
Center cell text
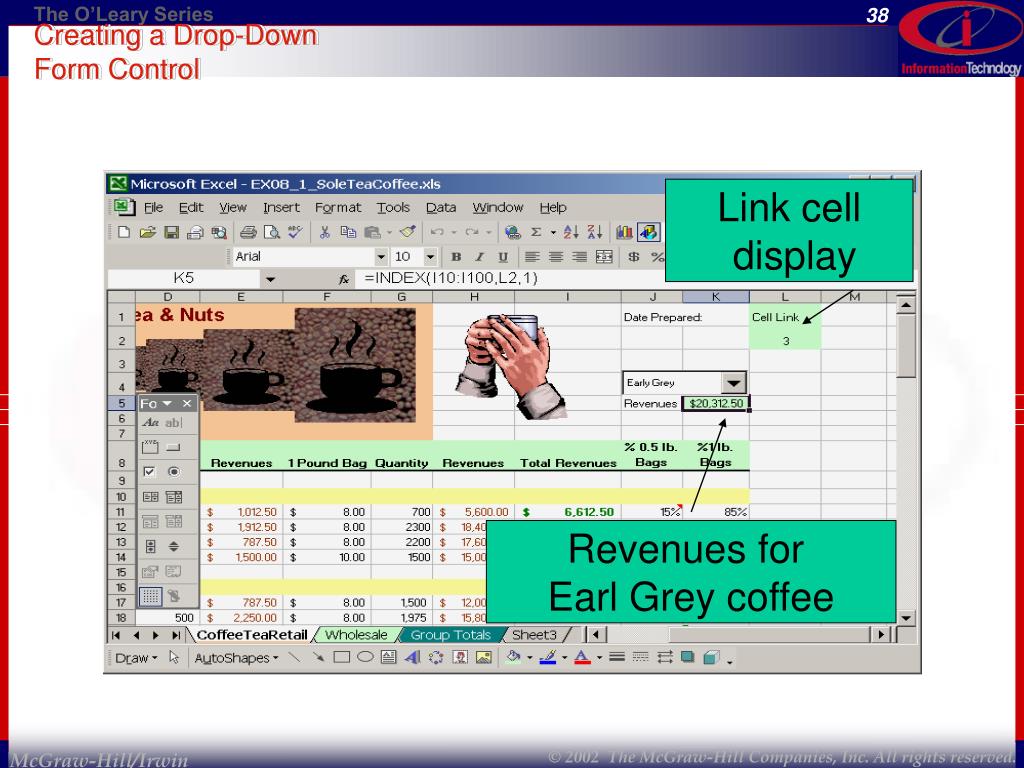point(556,257)
